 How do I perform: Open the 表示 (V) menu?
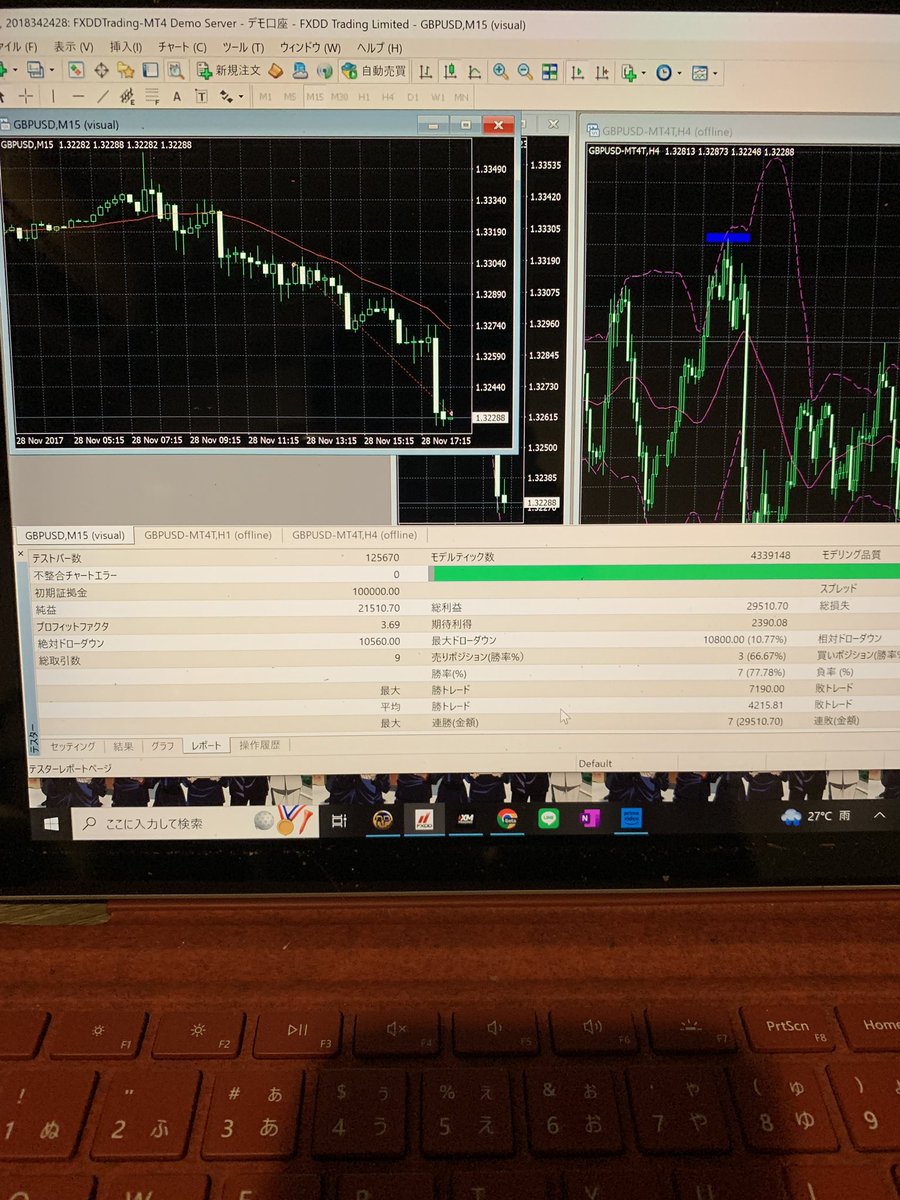(x=73, y=47)
